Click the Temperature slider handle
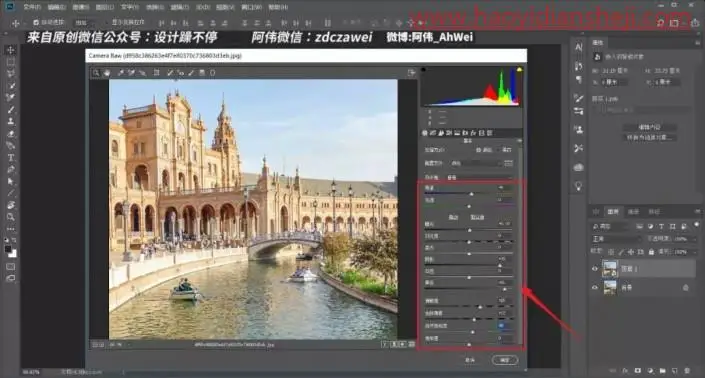The width and height of the screenshot is (705, 378). coord(472,194)
